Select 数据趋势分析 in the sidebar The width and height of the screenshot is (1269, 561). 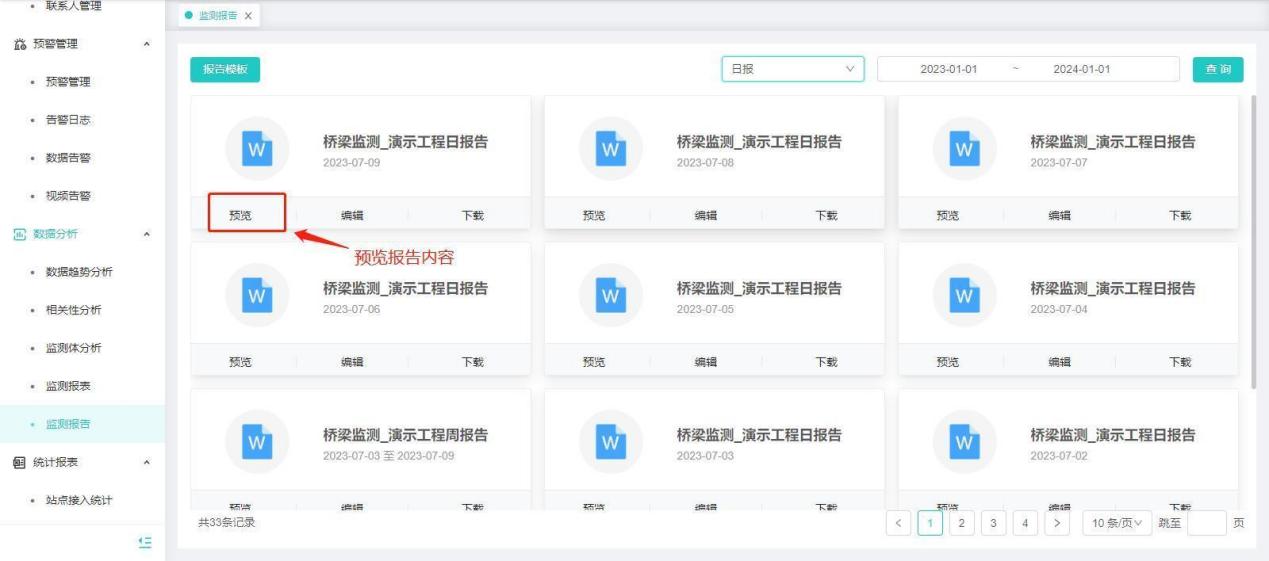coord(79,272)
